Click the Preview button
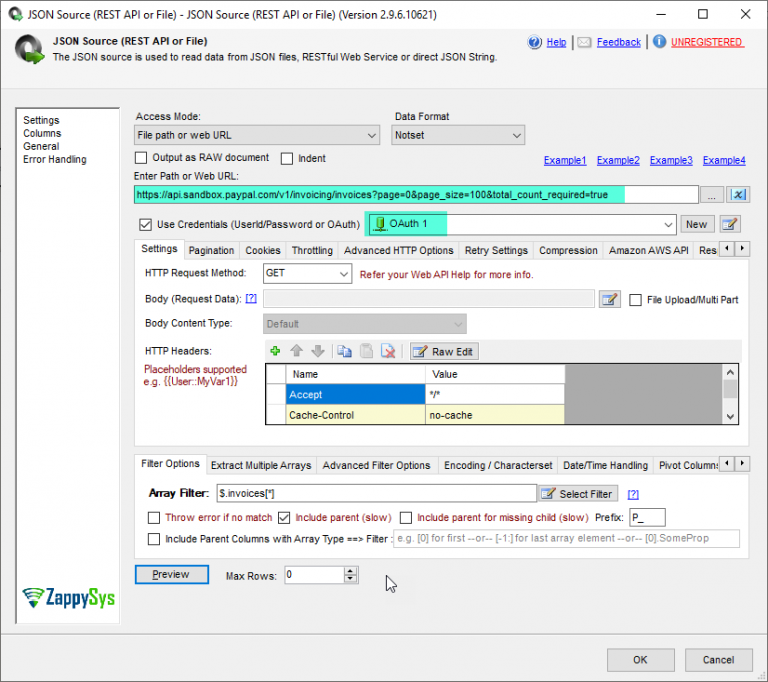 [171, 574]
